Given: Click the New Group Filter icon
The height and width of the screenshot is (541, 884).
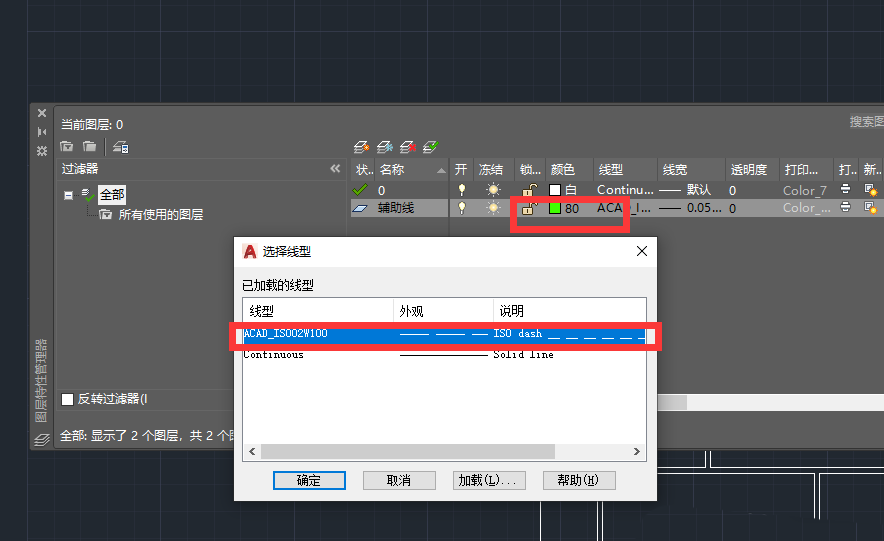Looking at the screenshot, I should (90, 147).
